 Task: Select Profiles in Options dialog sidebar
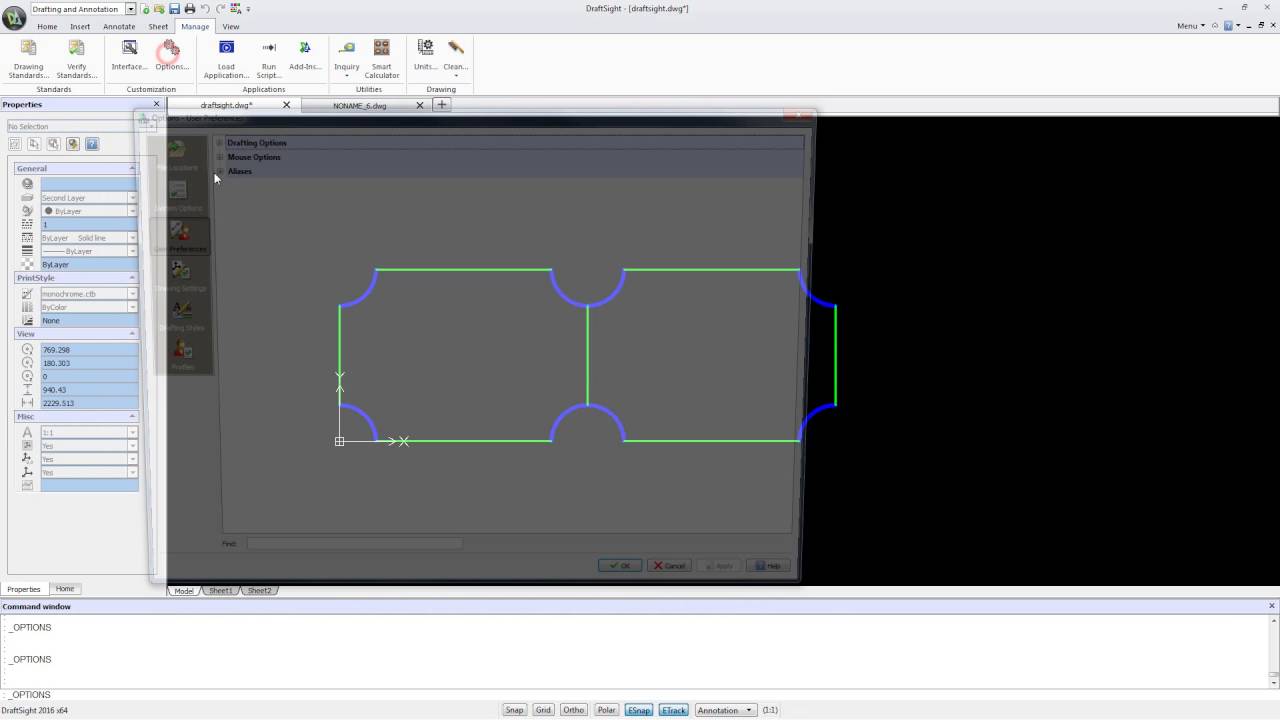tap(181, 355)
